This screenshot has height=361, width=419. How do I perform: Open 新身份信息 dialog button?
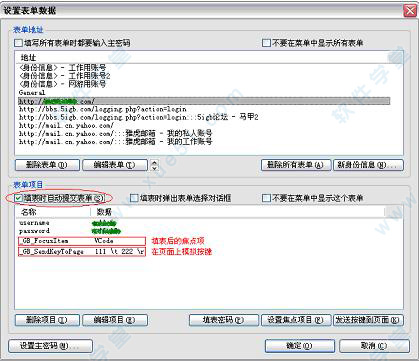(368, 165)
